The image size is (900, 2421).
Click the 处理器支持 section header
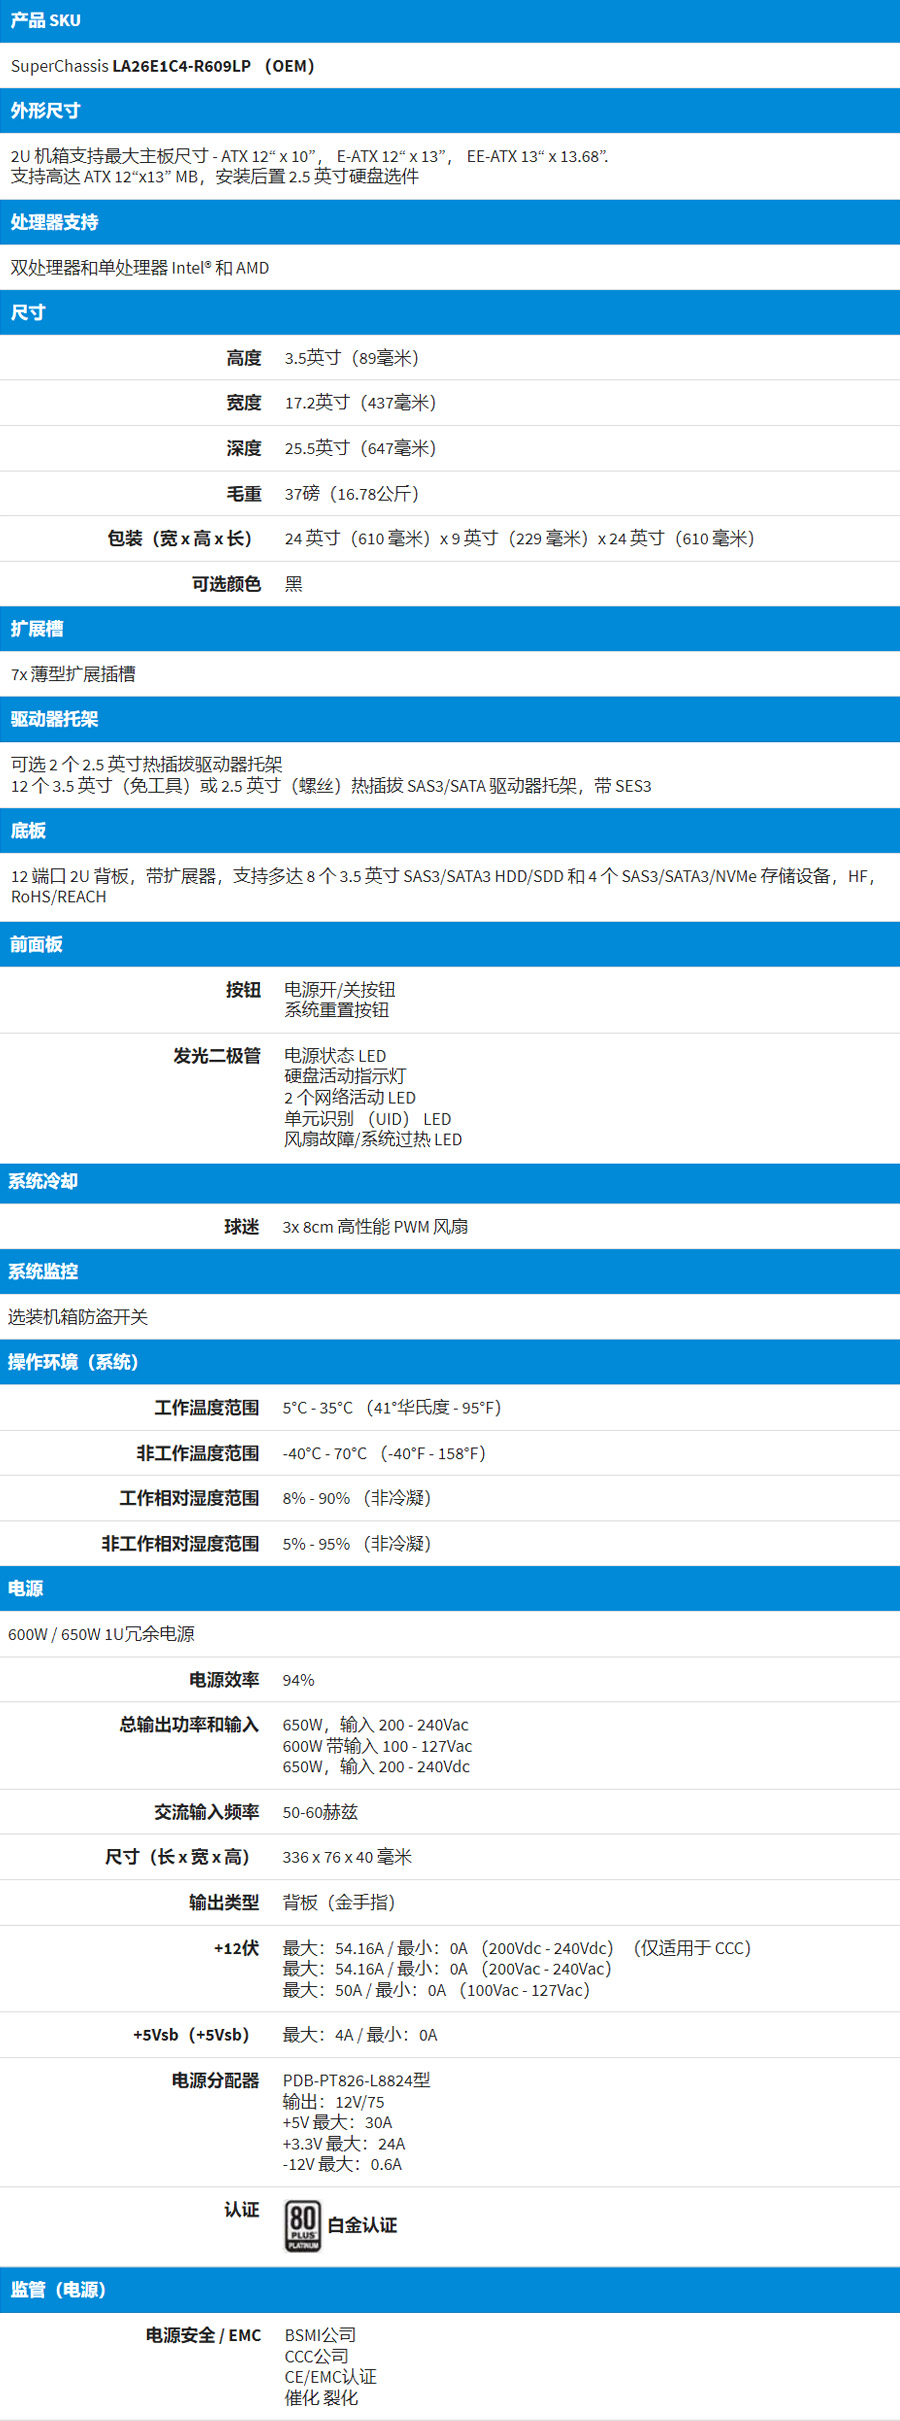(x=55, y=222)
